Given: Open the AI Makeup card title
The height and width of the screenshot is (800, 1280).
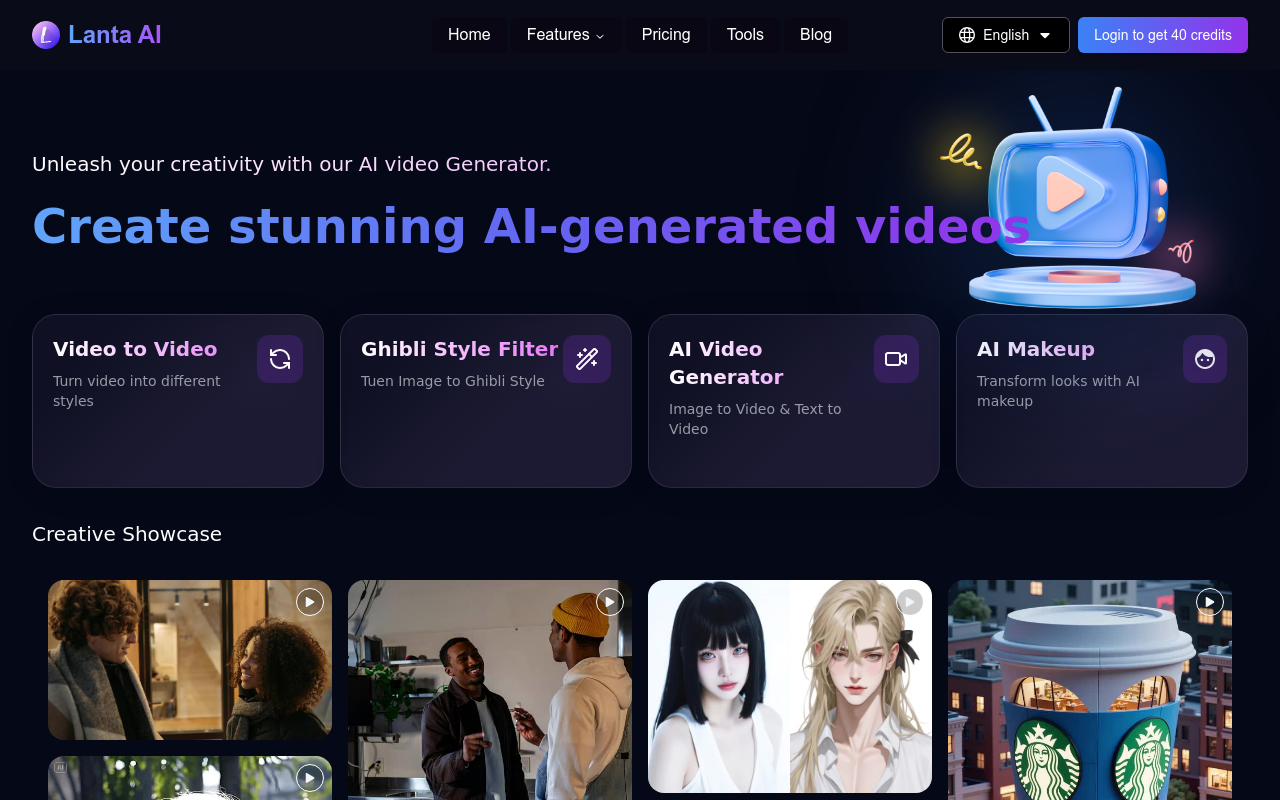Looking at the screenshot, I should tap(1036, 349).
